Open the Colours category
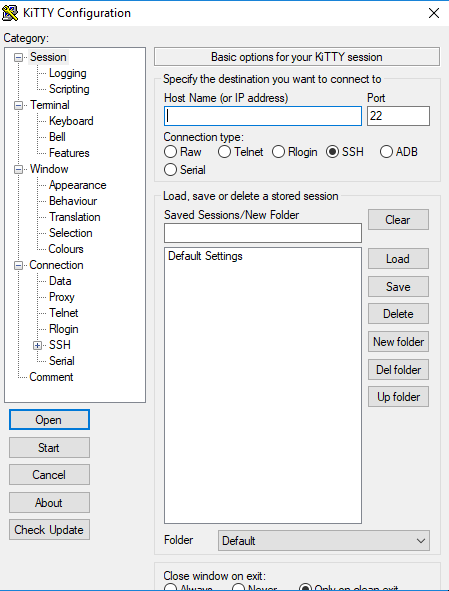449x591 pixels. coord(66,249)
